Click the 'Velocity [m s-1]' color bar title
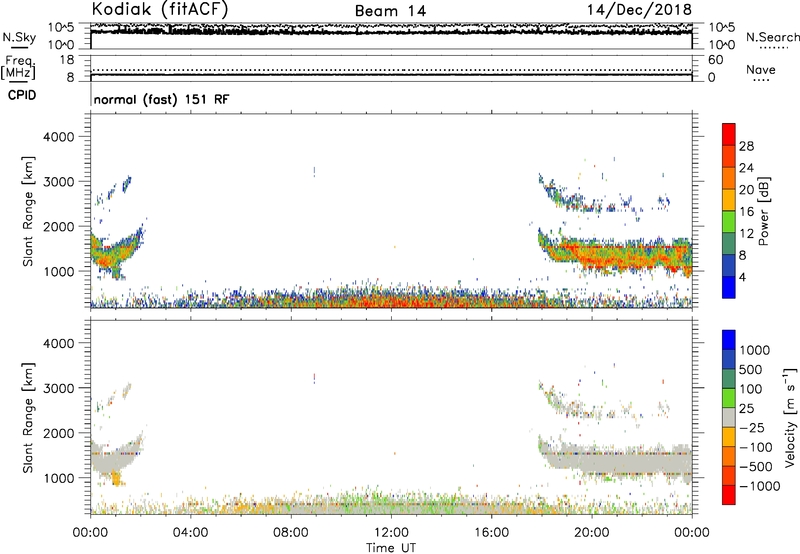Image resolution: width=800 pixels, height=554 pixels. pyautogui.click(x=790, y=417)
